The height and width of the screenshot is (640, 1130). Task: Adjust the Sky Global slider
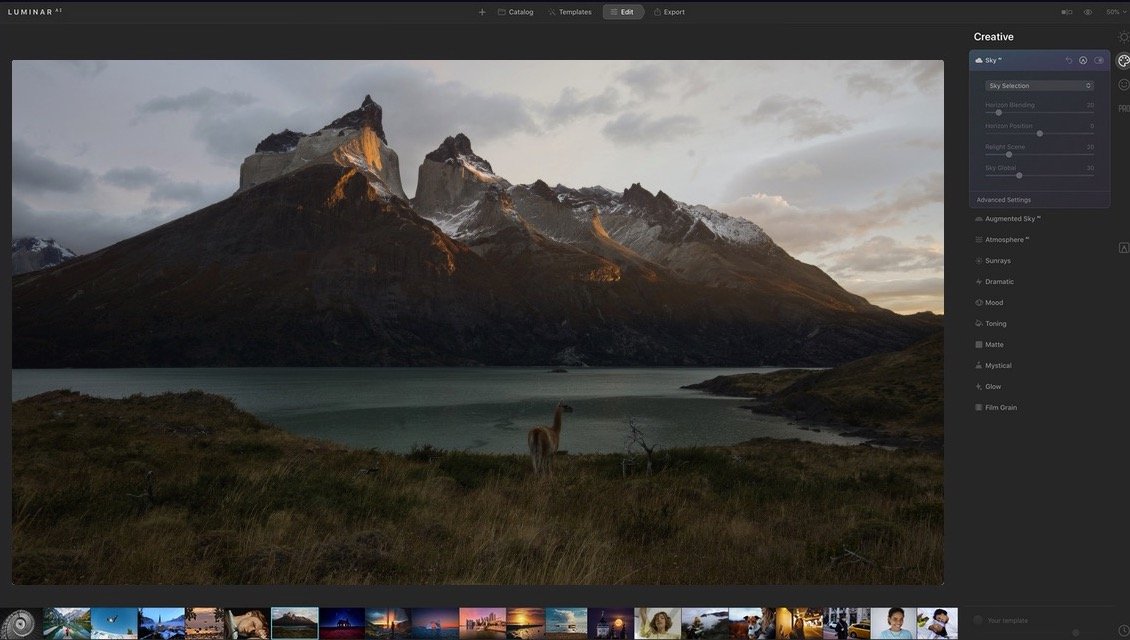(1019, 175)
